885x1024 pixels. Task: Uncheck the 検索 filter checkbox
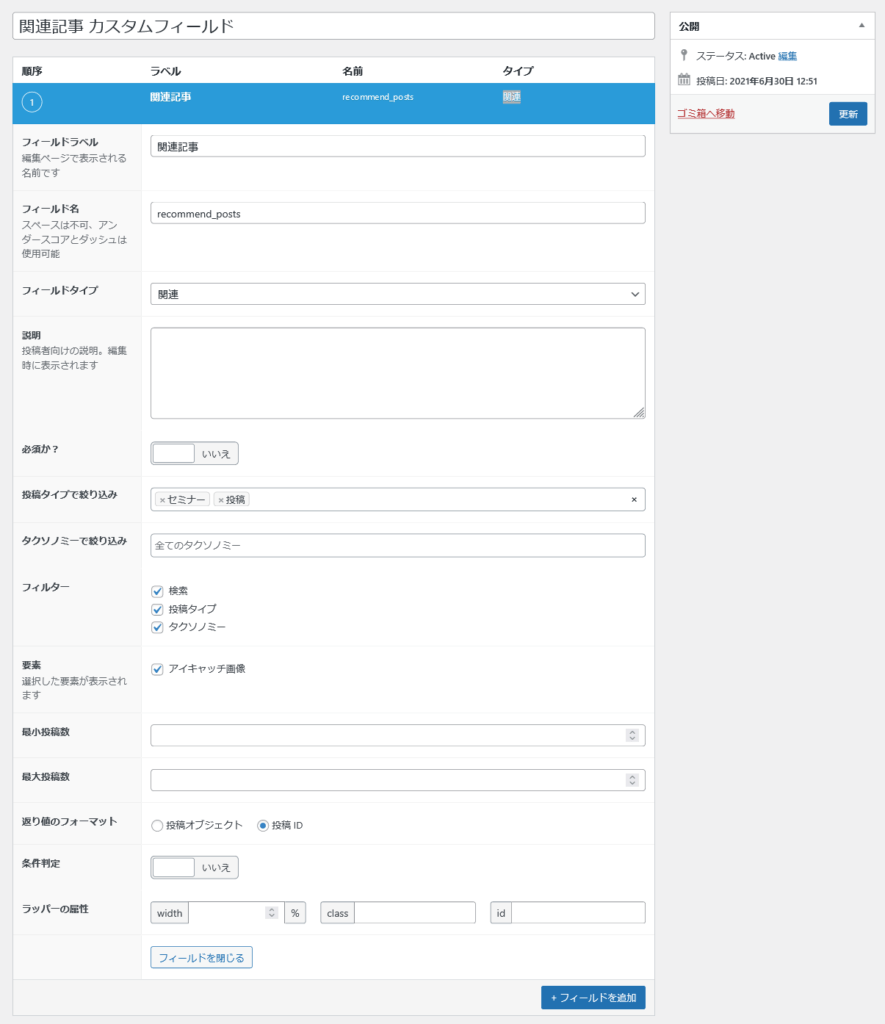(157, 591)
